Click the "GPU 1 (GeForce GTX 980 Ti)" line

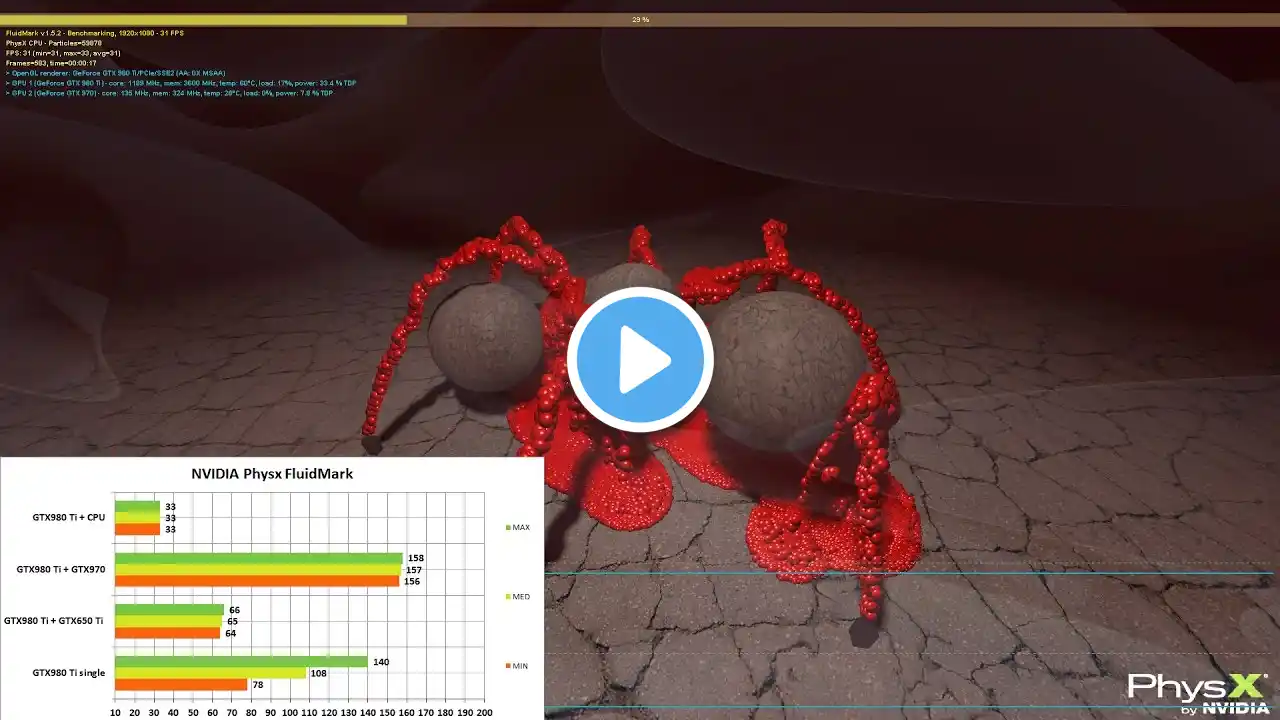pyautogui.click(x=181, y=83)
